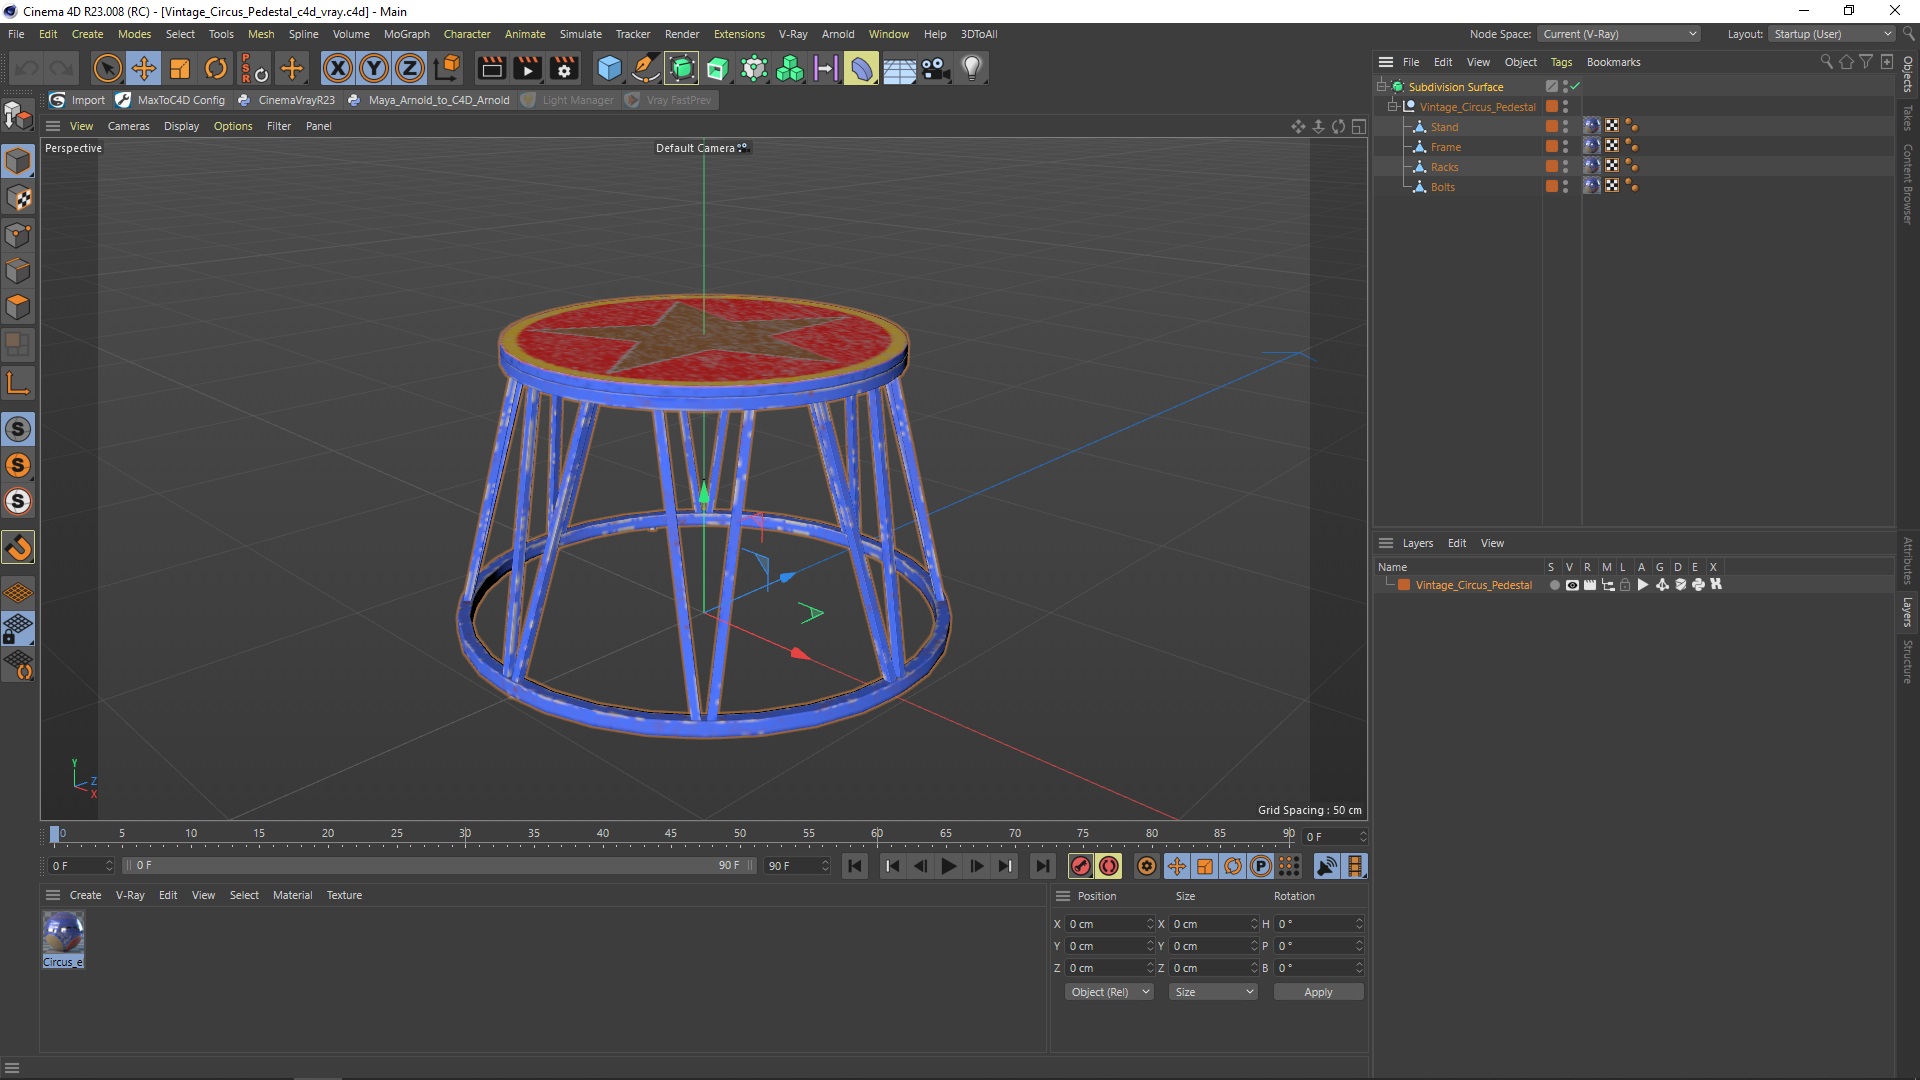
Task: Click Rotation H value stepper arrows
Action: (x=1359, y=924)
